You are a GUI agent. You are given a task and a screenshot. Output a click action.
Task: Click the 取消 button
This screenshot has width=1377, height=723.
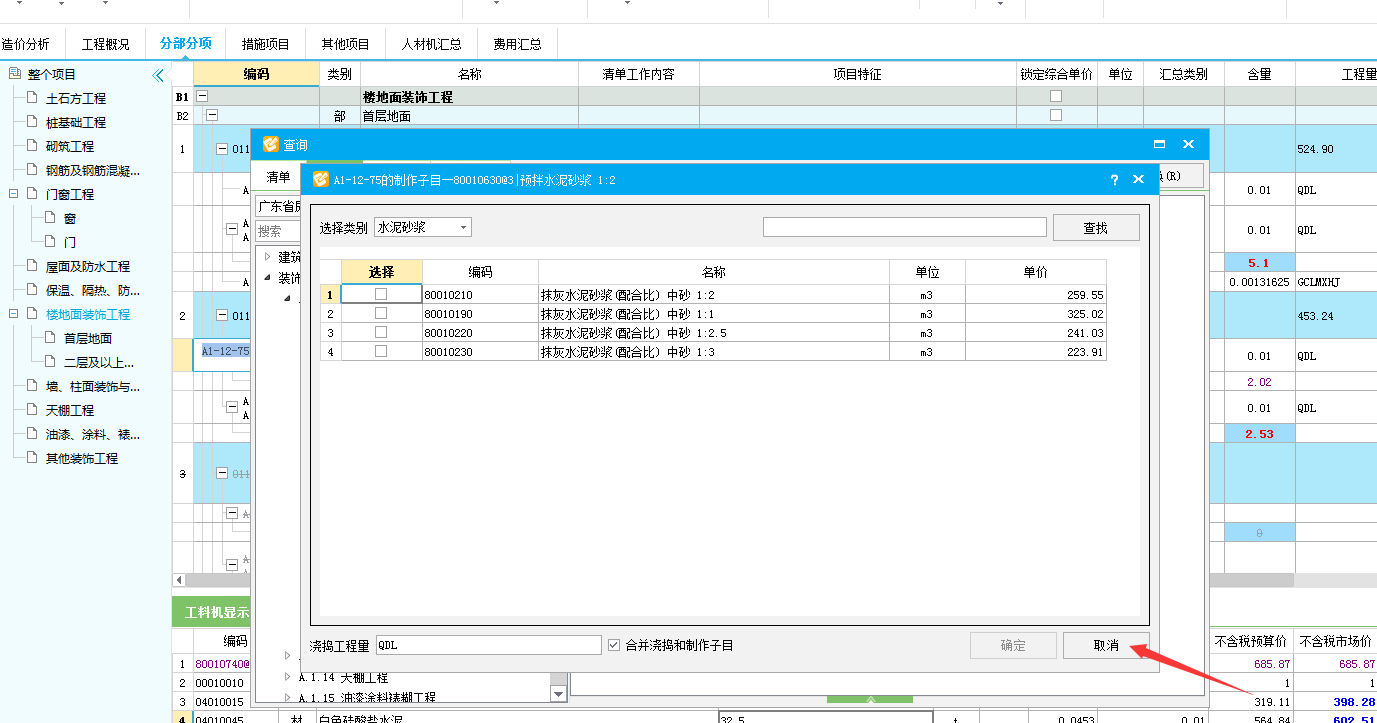coord(1106,645)
